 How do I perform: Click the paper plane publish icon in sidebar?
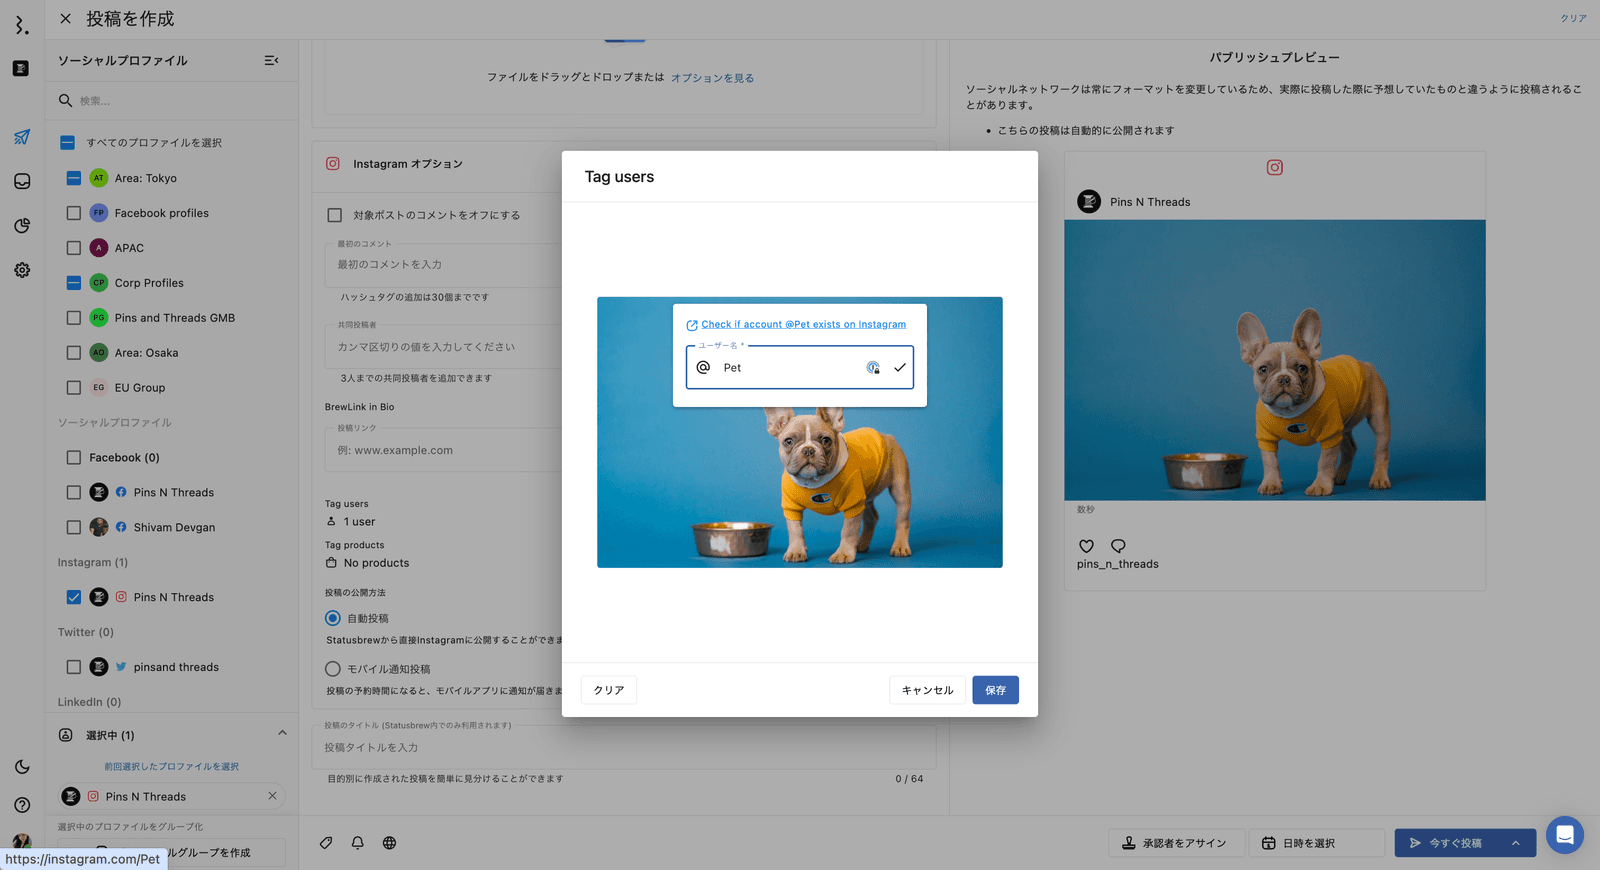[x=22, y=137]
